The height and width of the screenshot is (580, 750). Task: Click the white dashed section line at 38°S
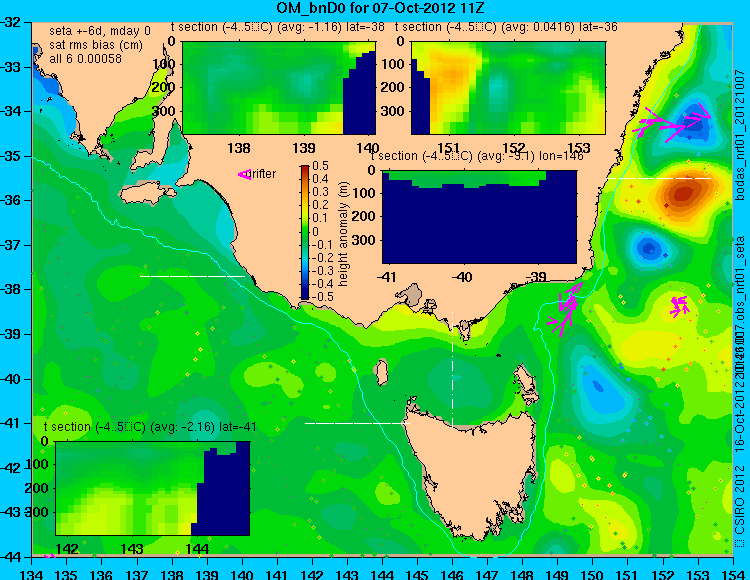[x=192, y=276]
